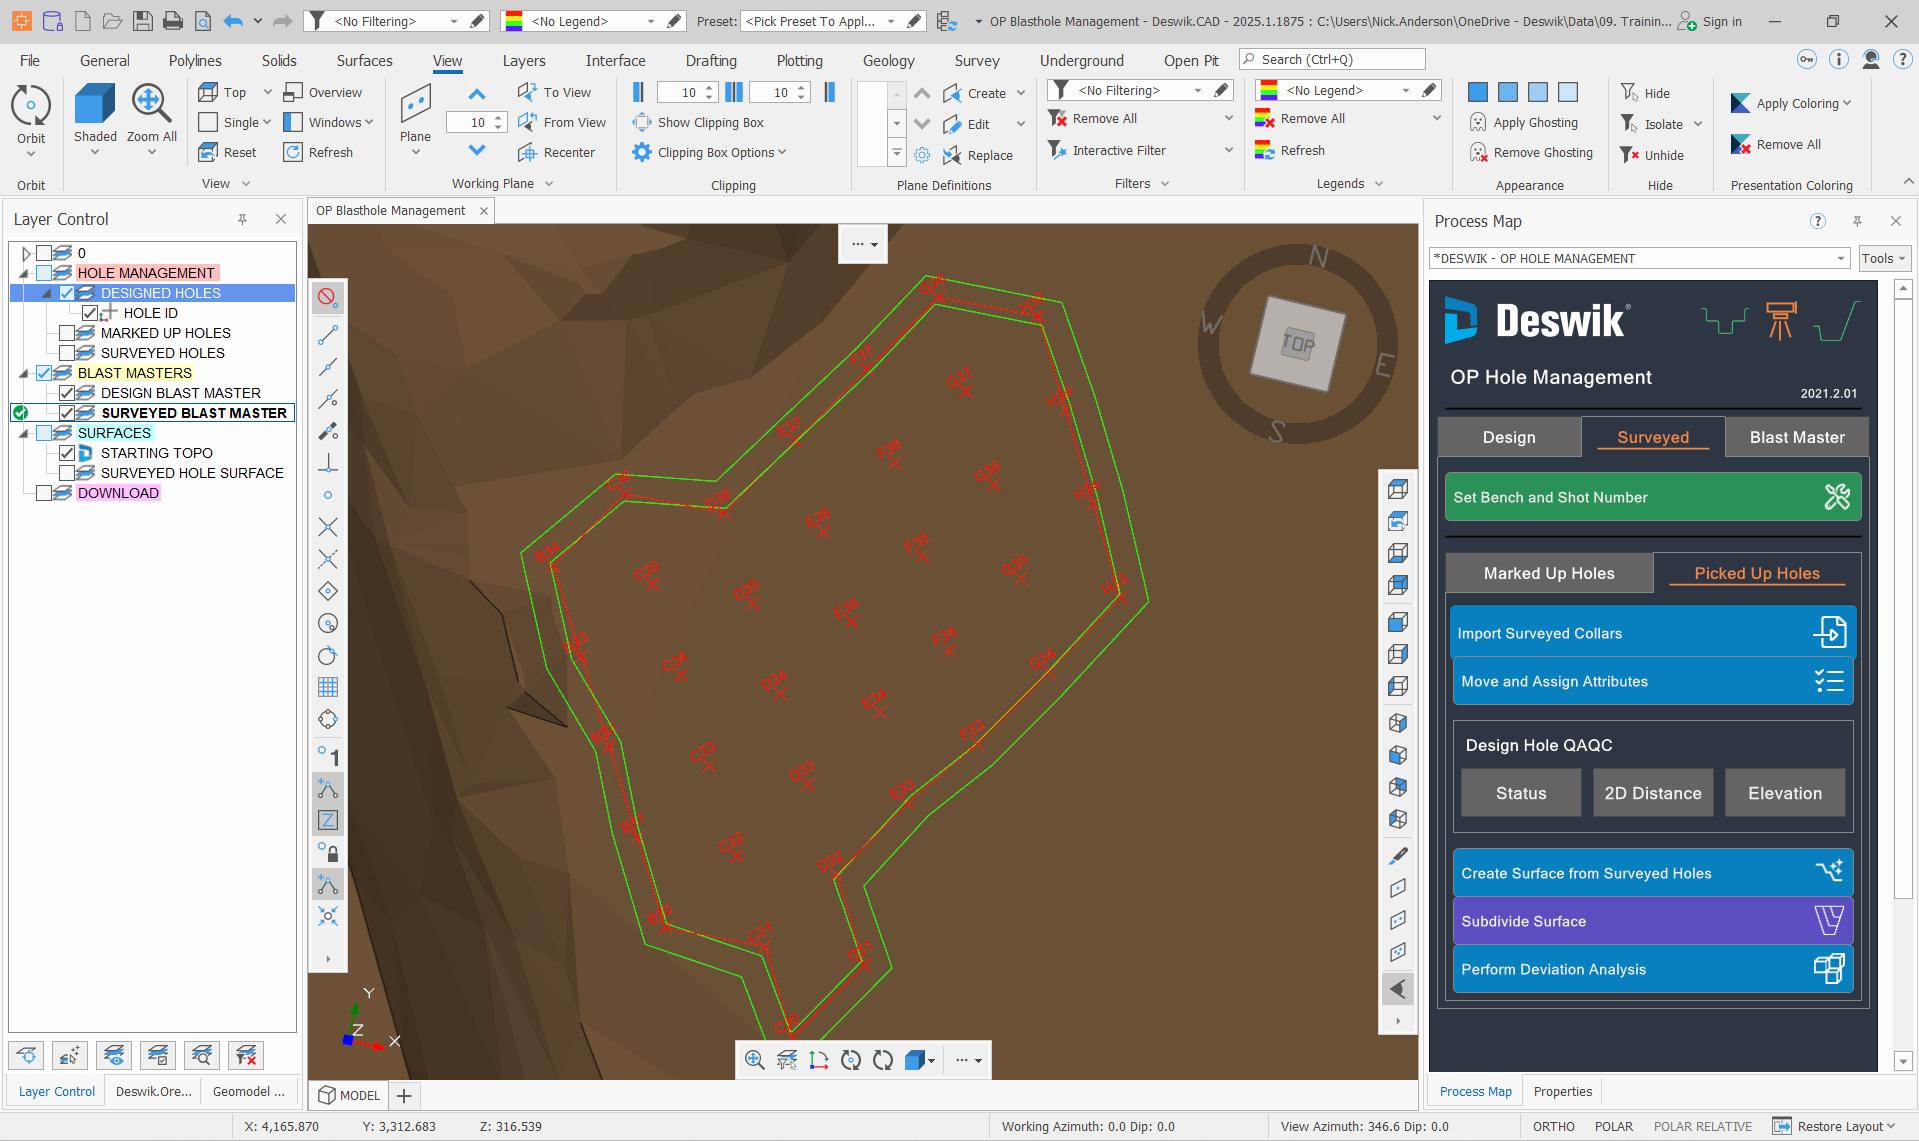Click the Hide objects icon
This screenshot has height=1141, width=1919.
point(1629,92)
